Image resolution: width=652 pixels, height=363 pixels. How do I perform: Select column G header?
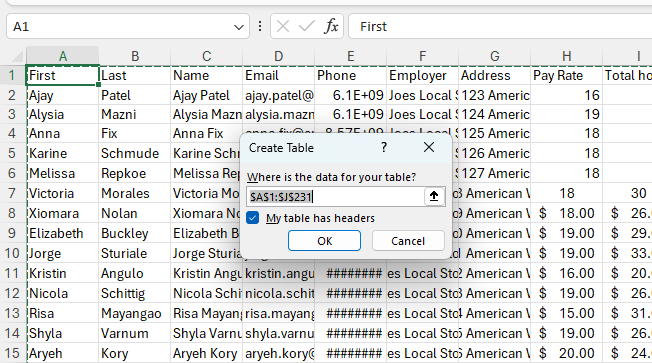494,56
